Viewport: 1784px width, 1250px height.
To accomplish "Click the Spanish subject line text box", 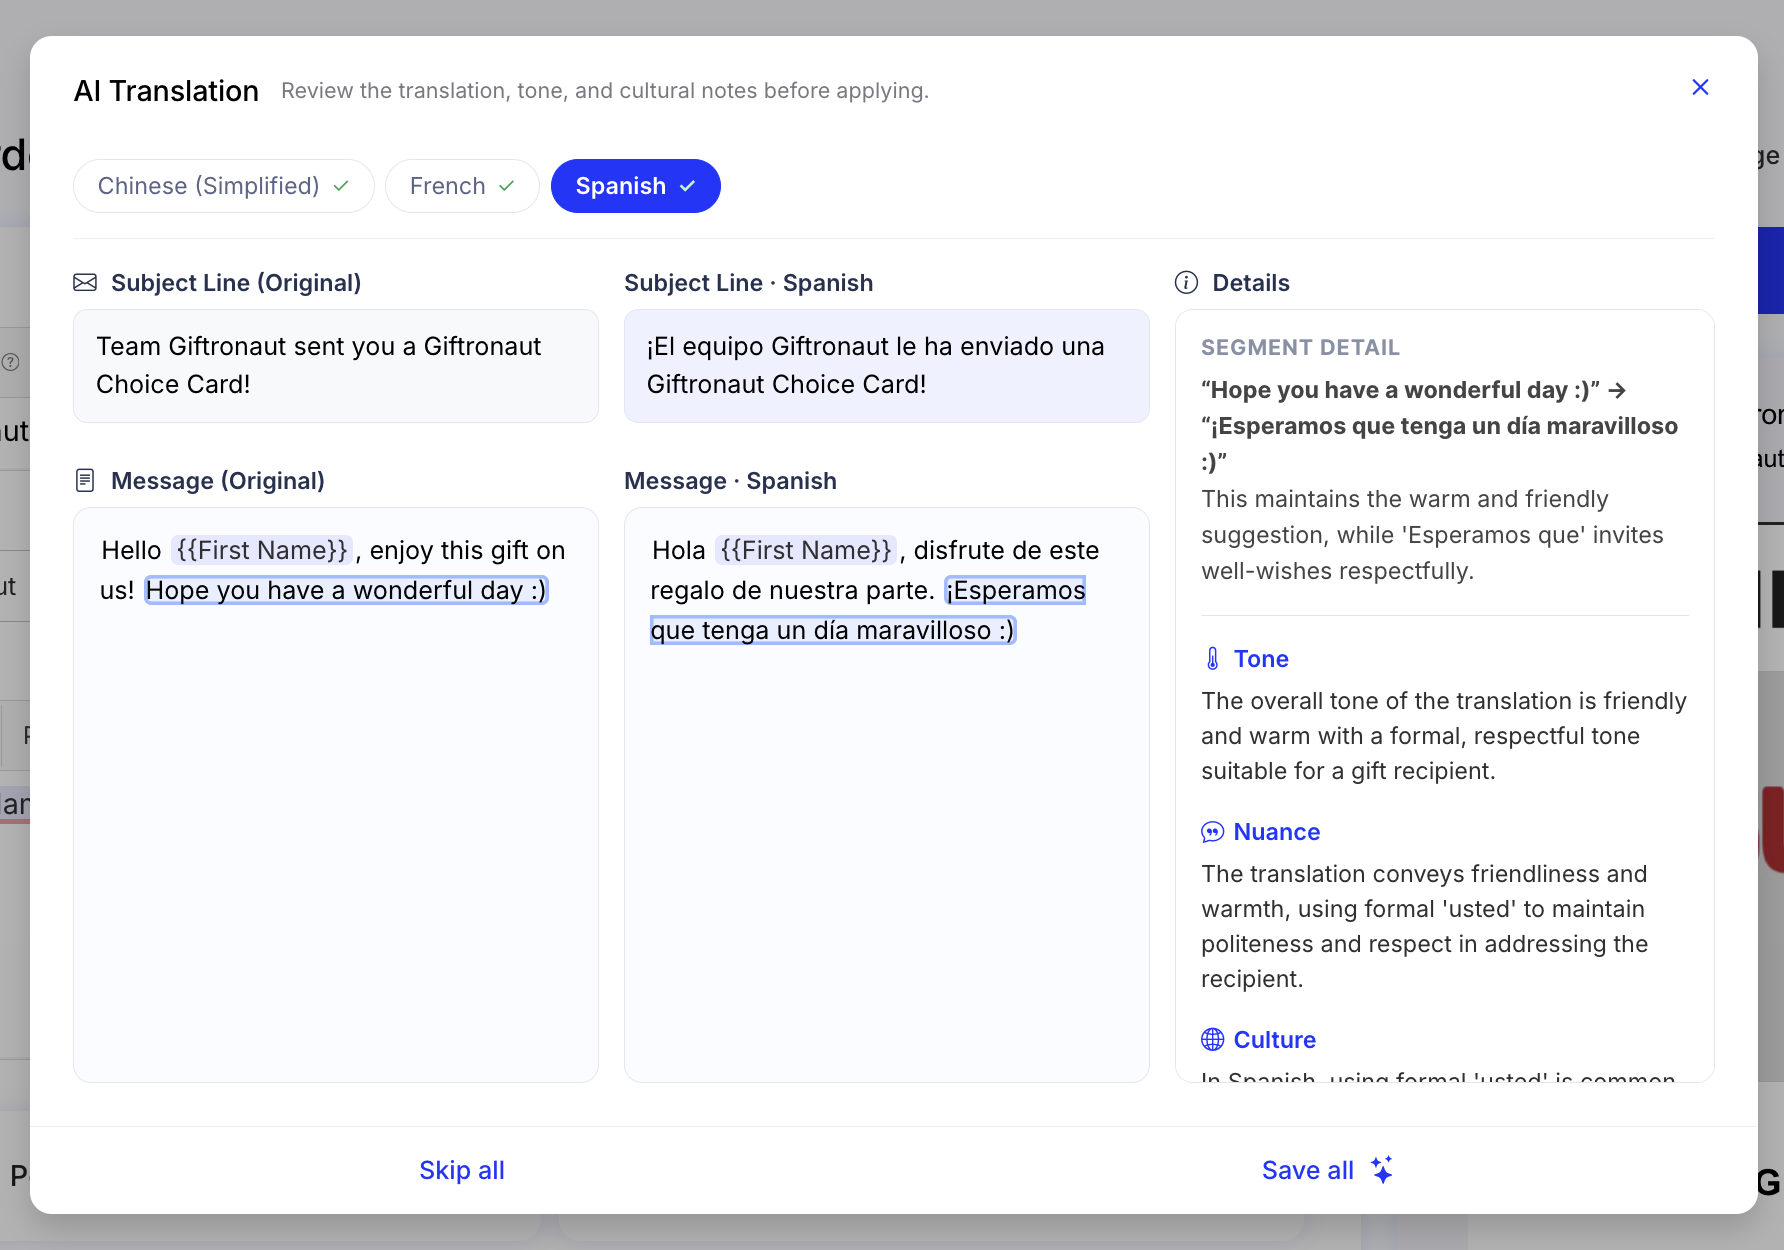I will [887, 366].
